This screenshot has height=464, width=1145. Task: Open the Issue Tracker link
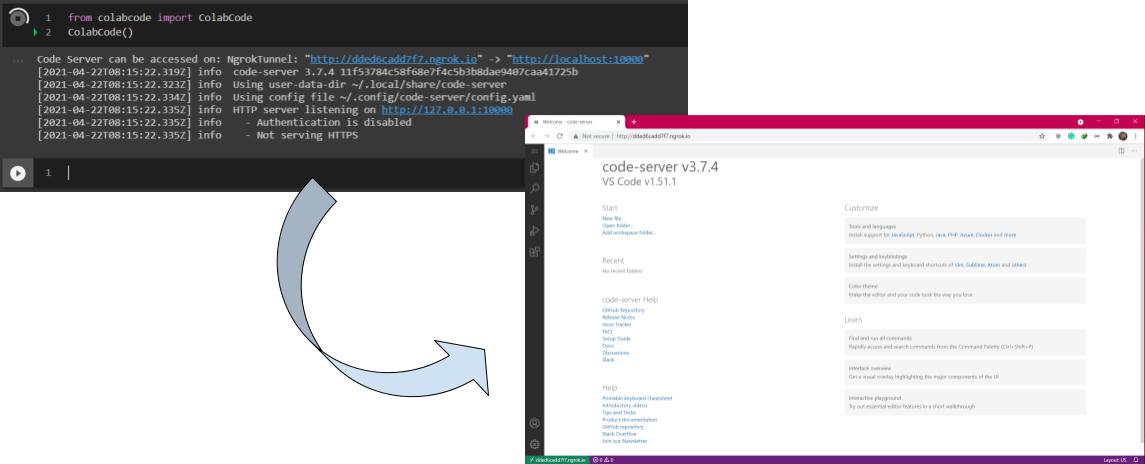point(617,324)
